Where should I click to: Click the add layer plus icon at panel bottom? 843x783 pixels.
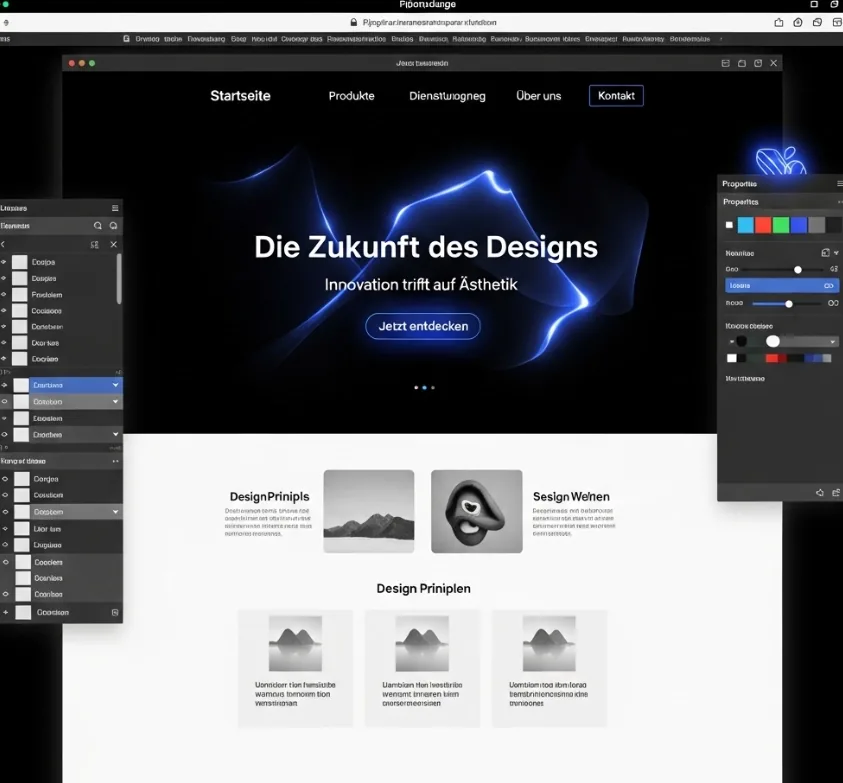point(5,612)
